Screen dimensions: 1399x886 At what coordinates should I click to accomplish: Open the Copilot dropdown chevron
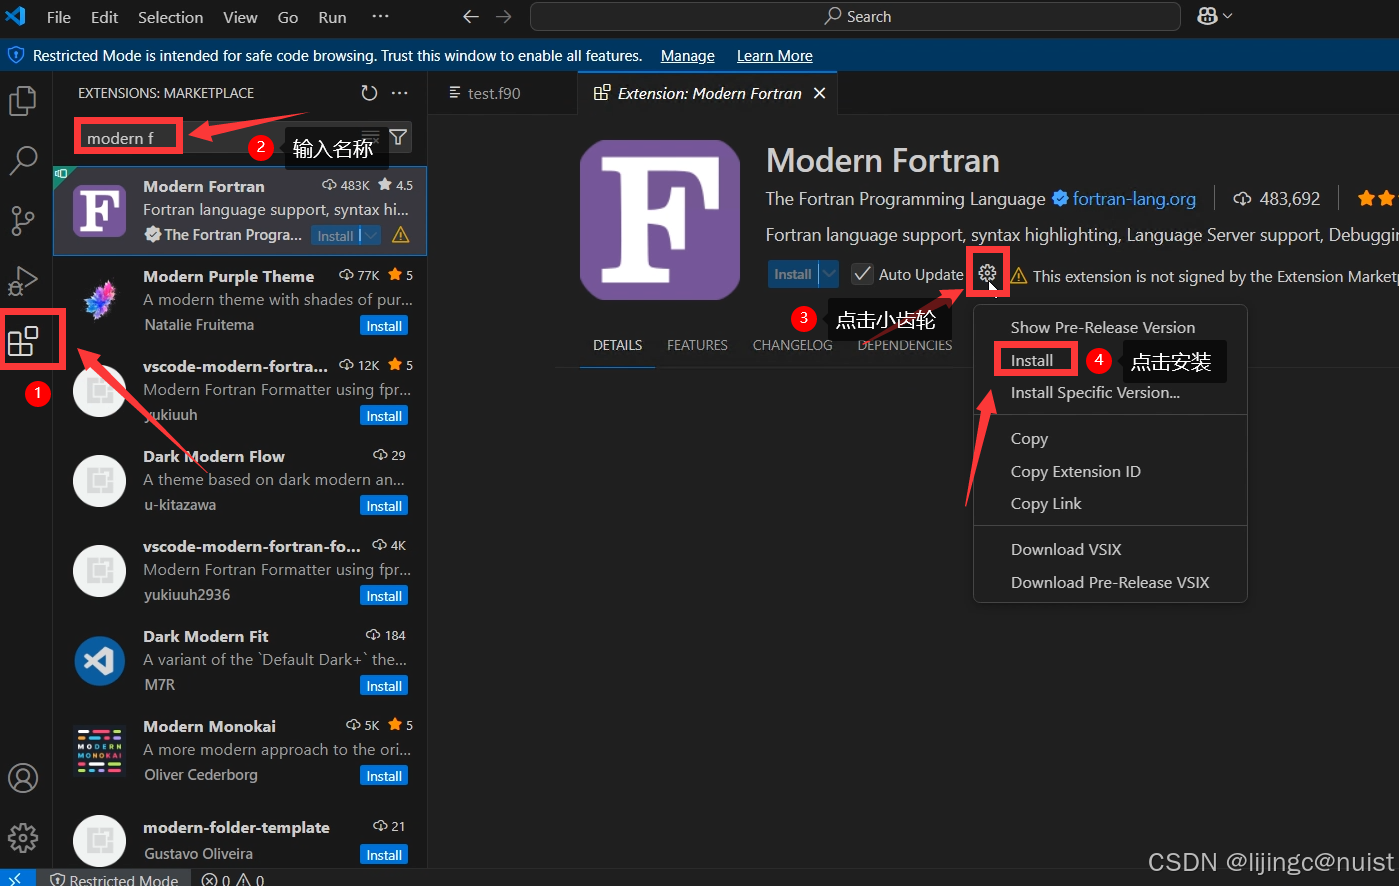pos(1228,16)
